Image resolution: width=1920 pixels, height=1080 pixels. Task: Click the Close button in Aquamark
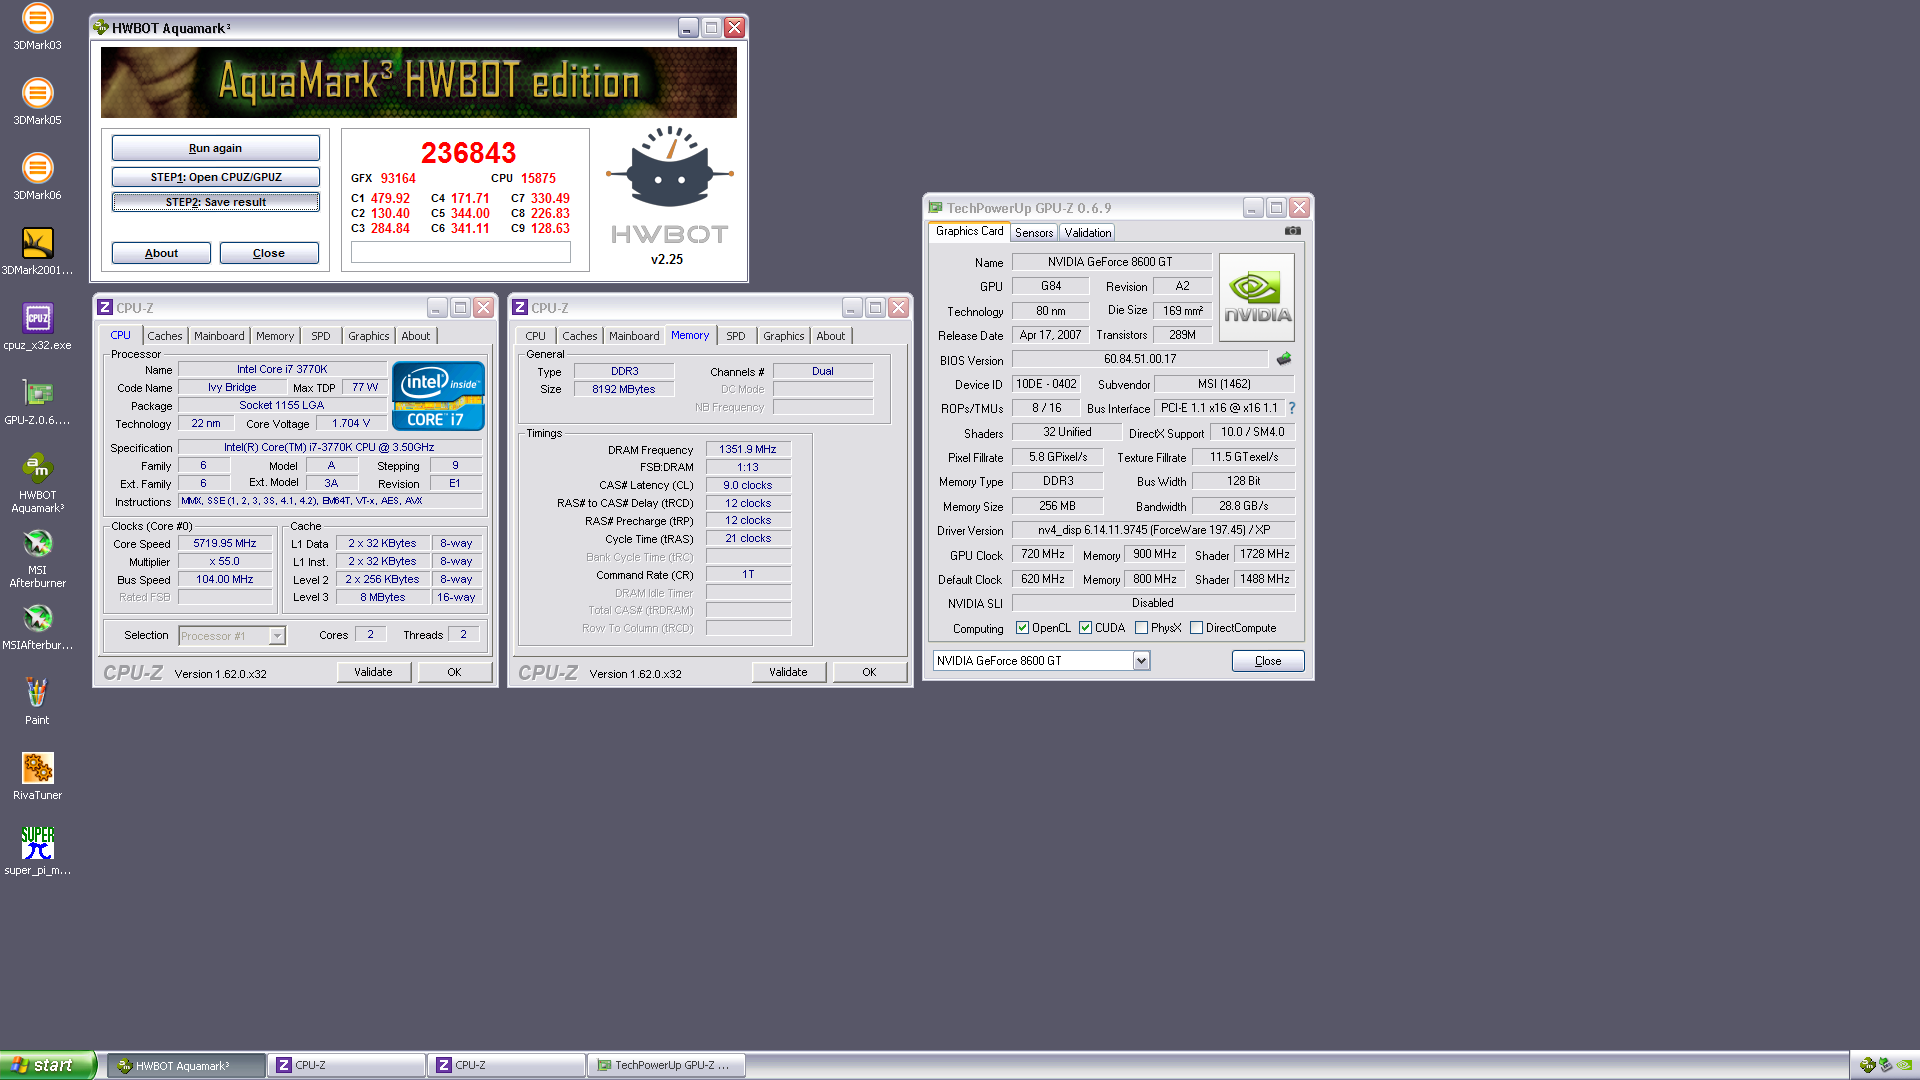pos(269,253)
